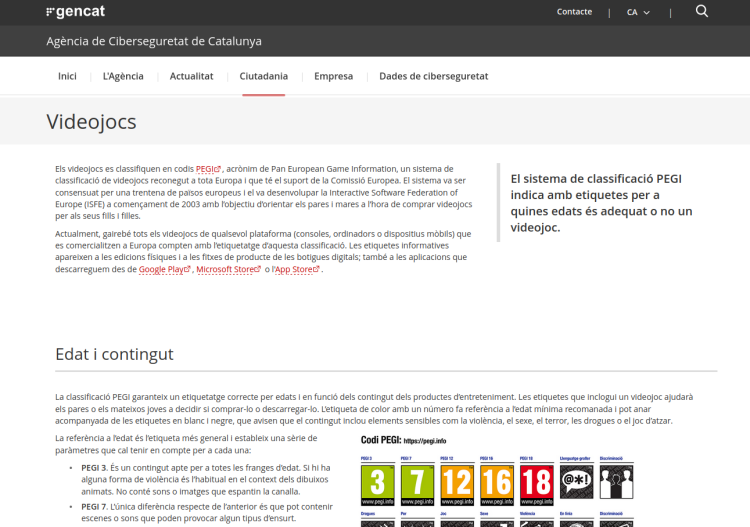Image resolution: width=750 pixels, height=527 pixels.
Task: Select the Ciutadania menu item
Action: (264, 76)
